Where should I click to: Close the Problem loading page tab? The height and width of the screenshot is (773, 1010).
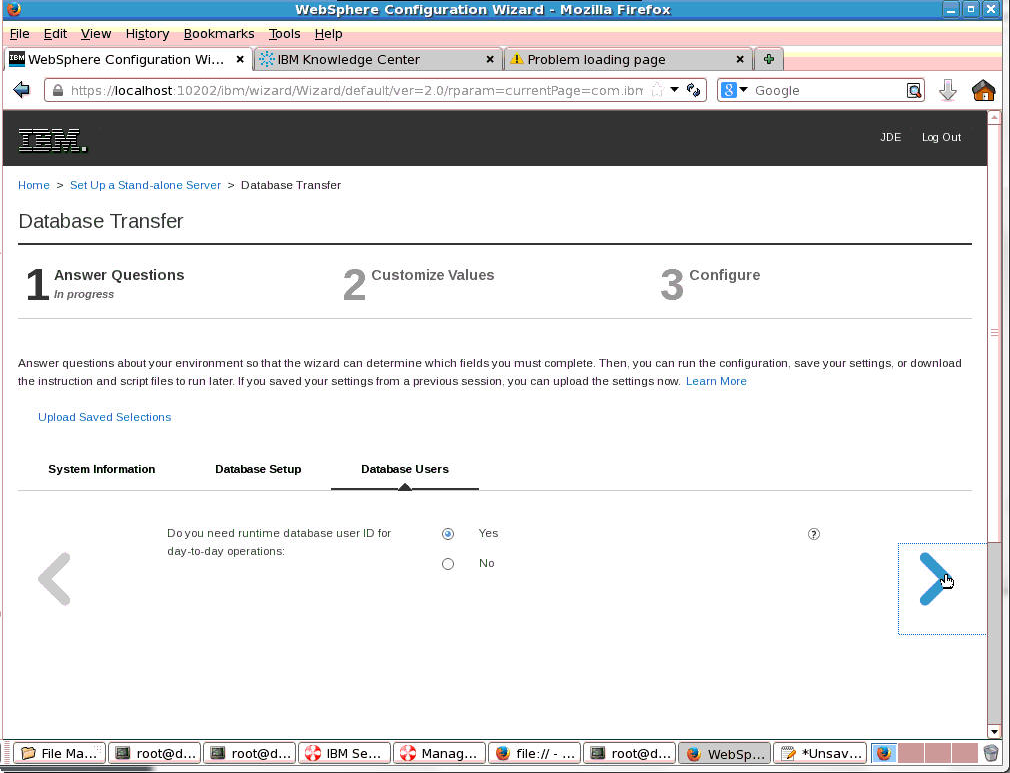pyautogui.click(x=739, y=59)
